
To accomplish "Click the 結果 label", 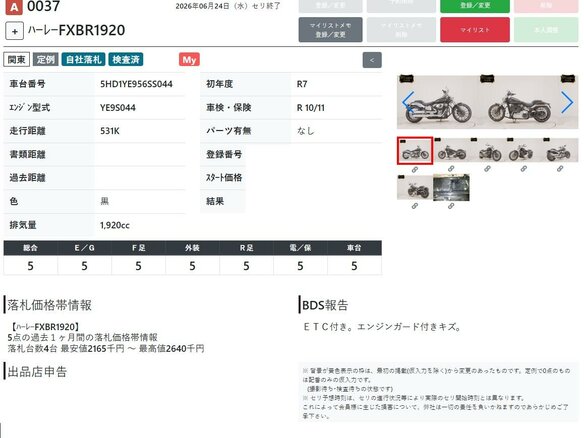I will tap(215, 201).
